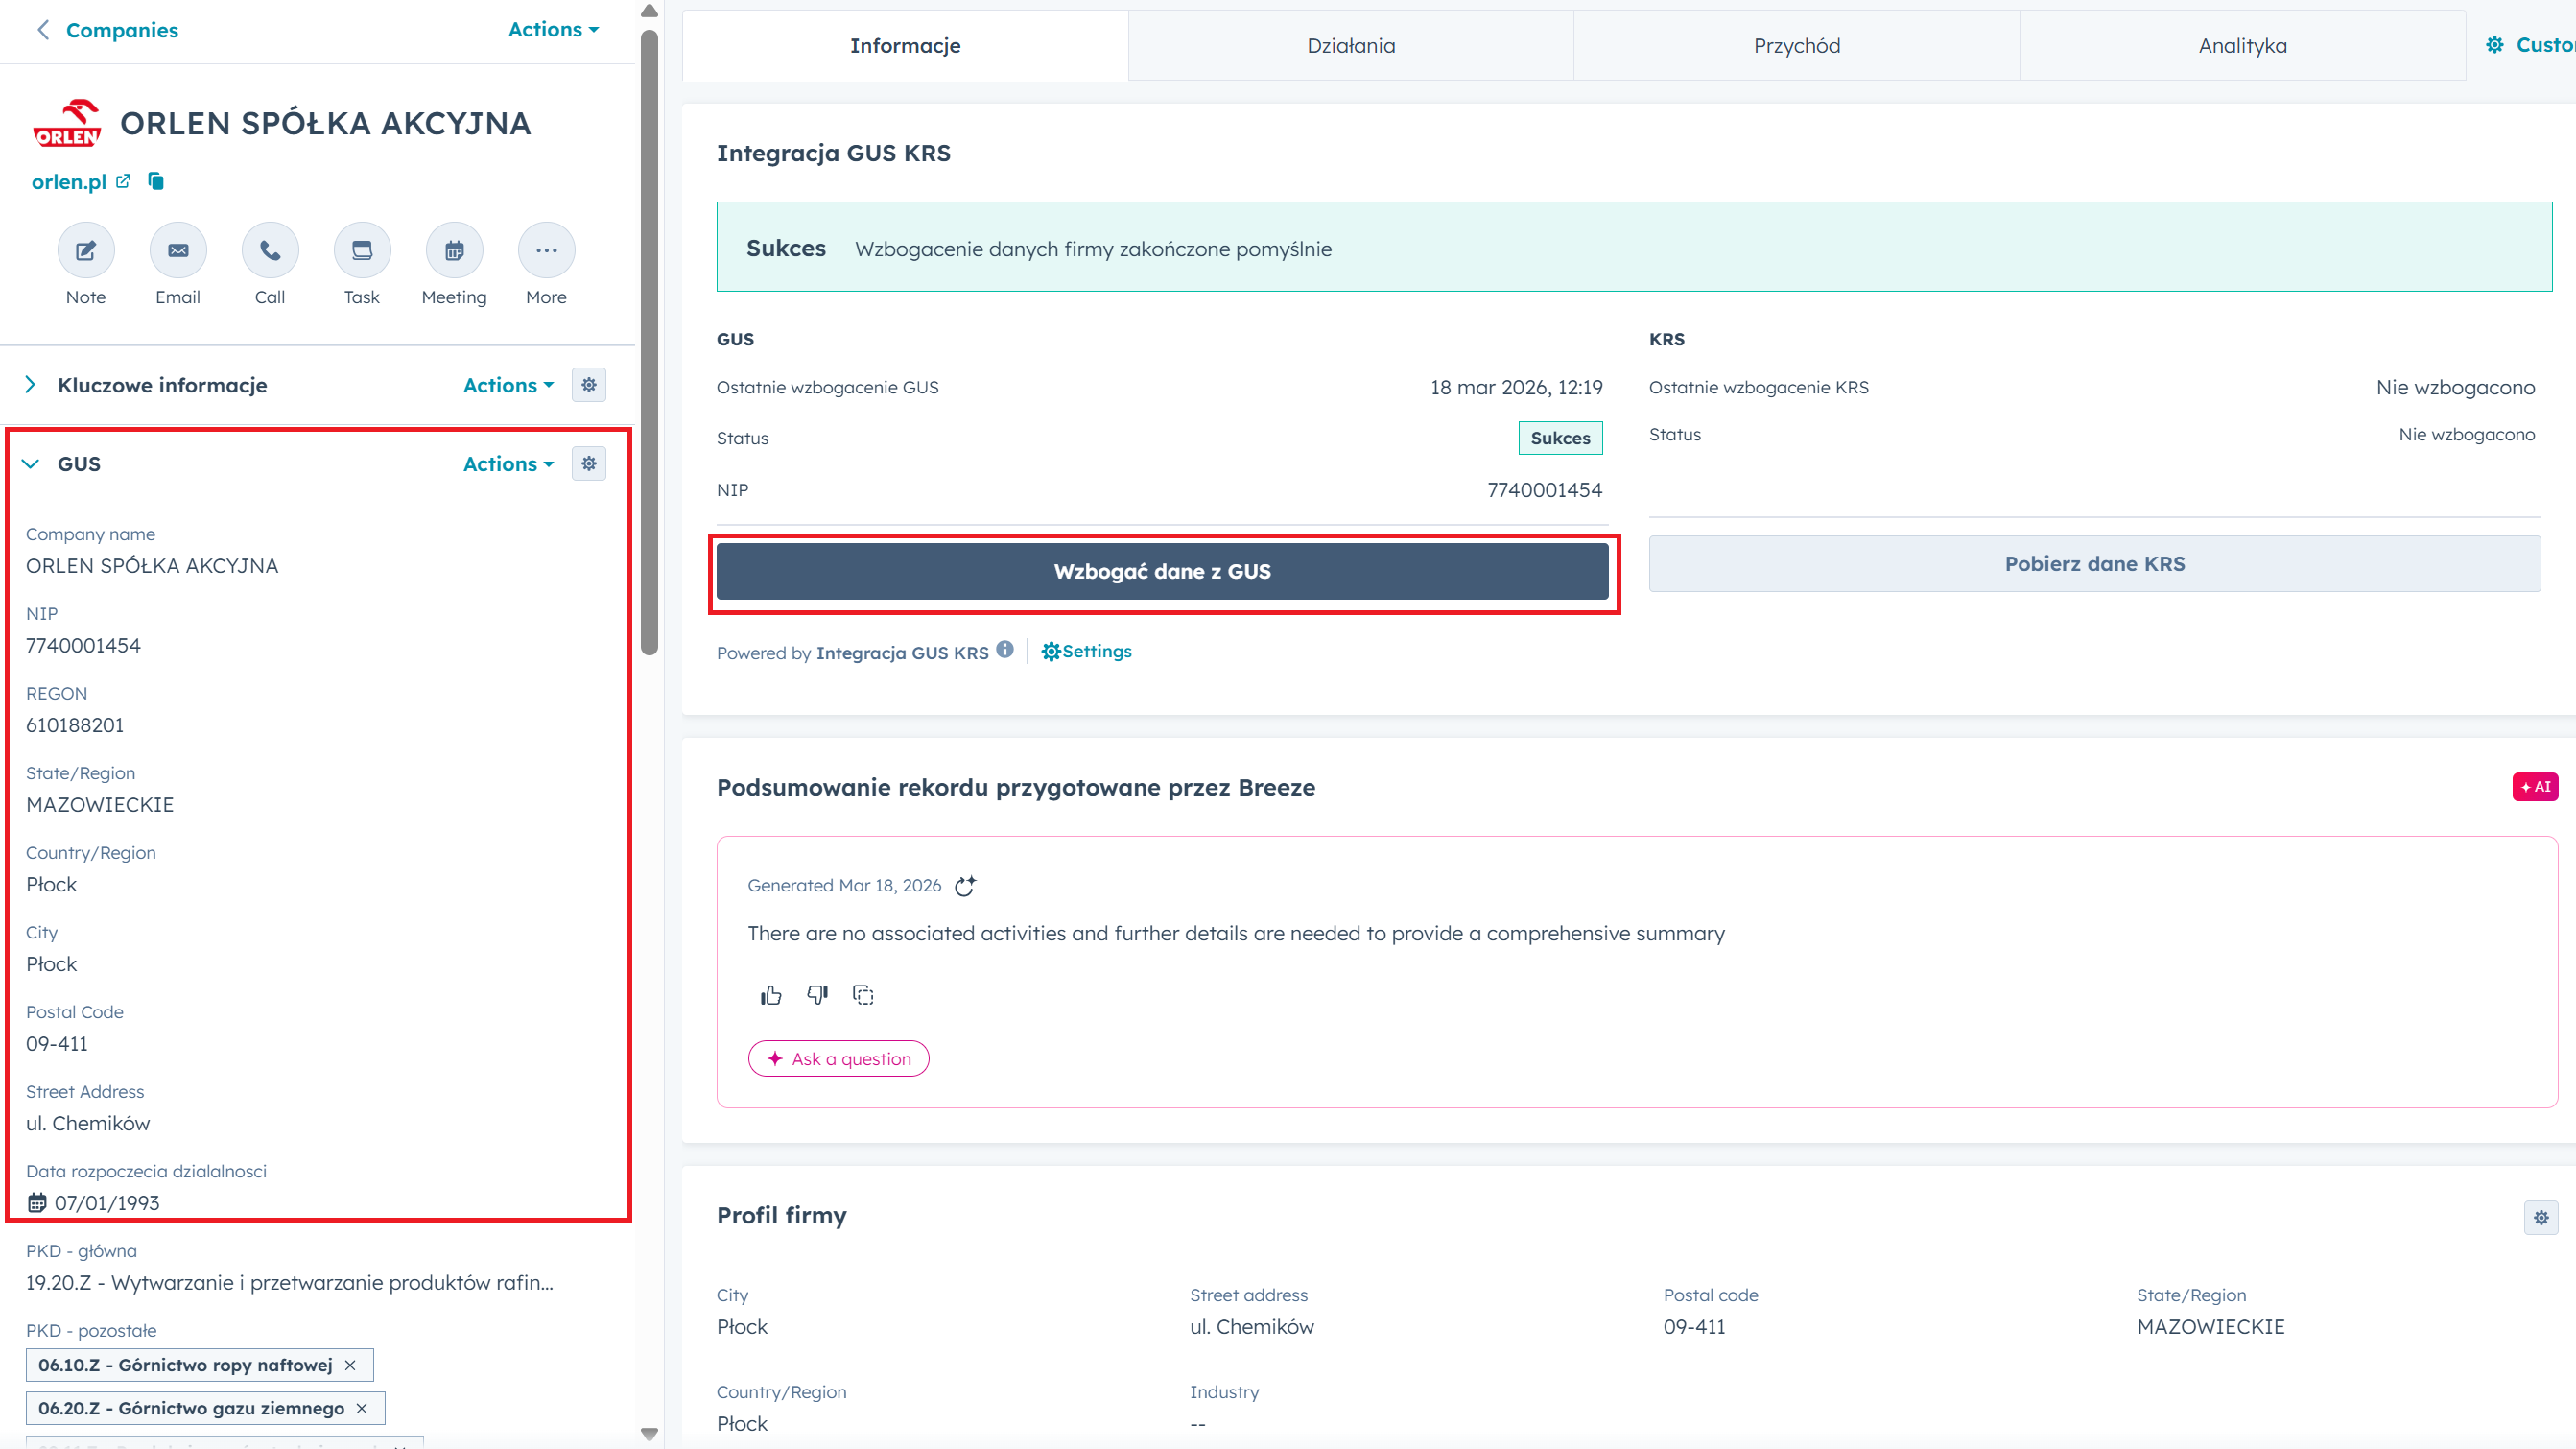Pick the Data rozpoczecia dzialalnosci calendar icon
This screenshot has height=1449, width=2576.
tap(37, 1203)
